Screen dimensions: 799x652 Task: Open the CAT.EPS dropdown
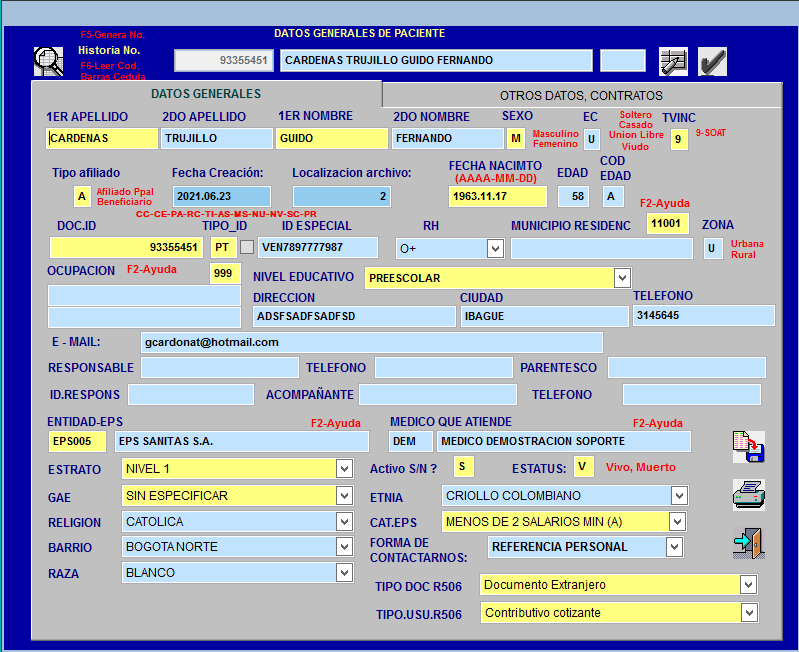click(x=677, y=522)
